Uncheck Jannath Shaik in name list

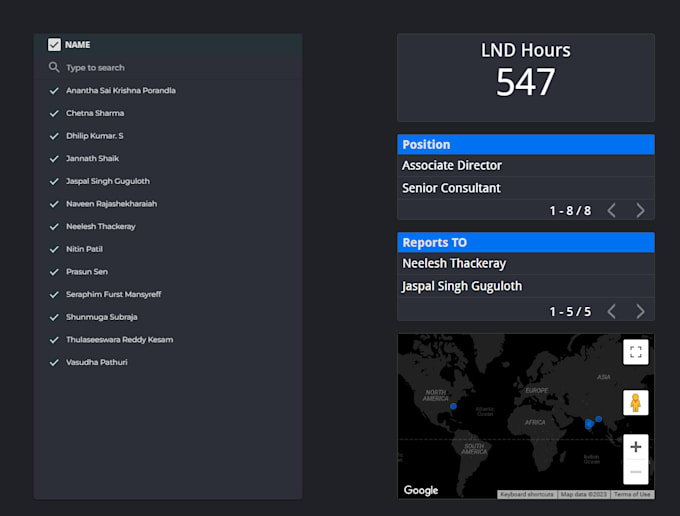point(54,159)
